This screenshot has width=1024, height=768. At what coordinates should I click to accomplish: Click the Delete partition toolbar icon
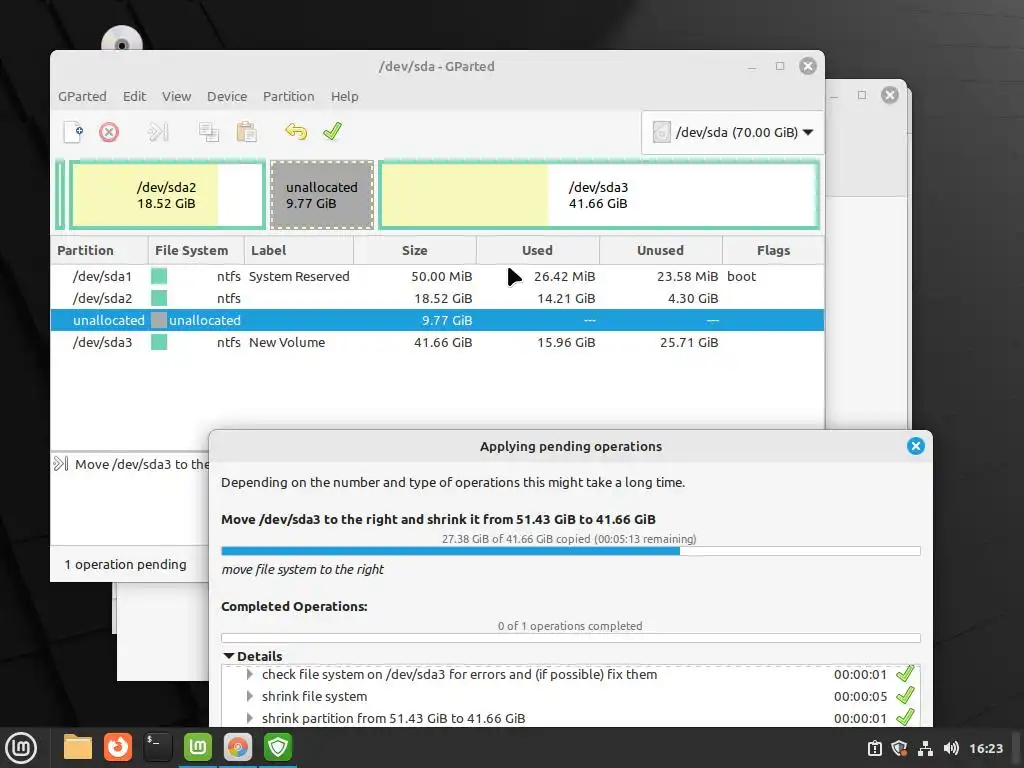click(x=109, y=132)
